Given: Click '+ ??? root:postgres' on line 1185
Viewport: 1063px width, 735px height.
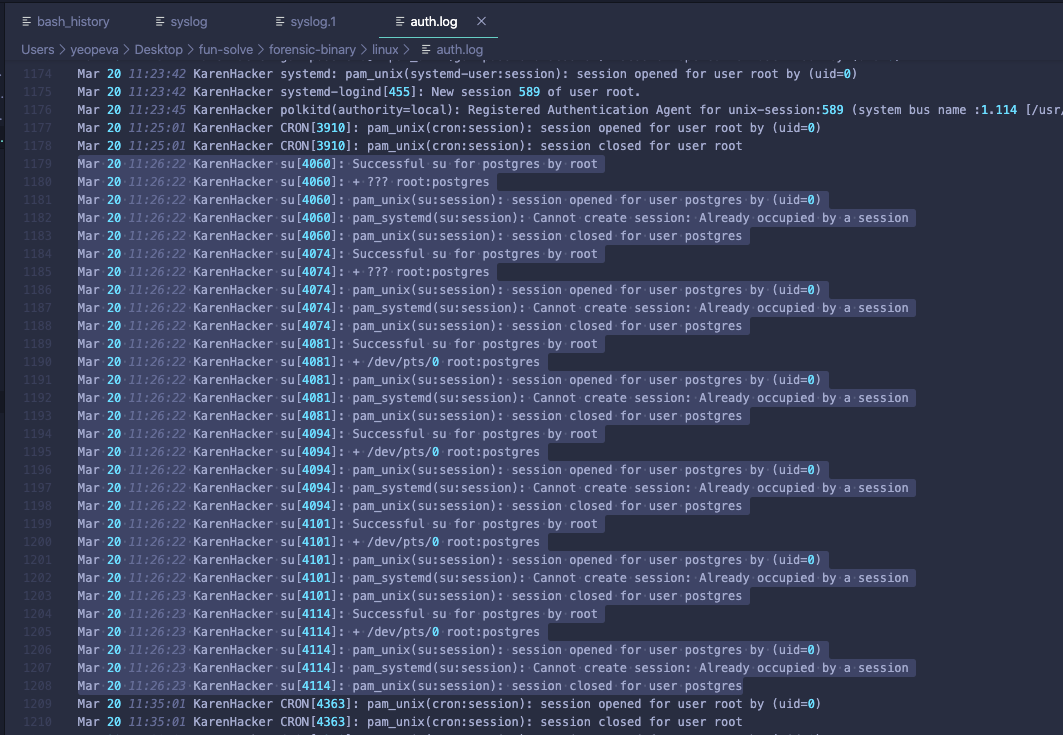Looking at the screenshot, I should point(421,271).
